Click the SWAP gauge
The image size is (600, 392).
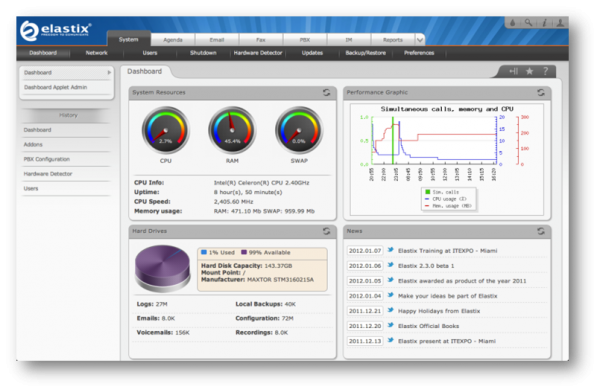pyautogui.click(x=299, y=130)
